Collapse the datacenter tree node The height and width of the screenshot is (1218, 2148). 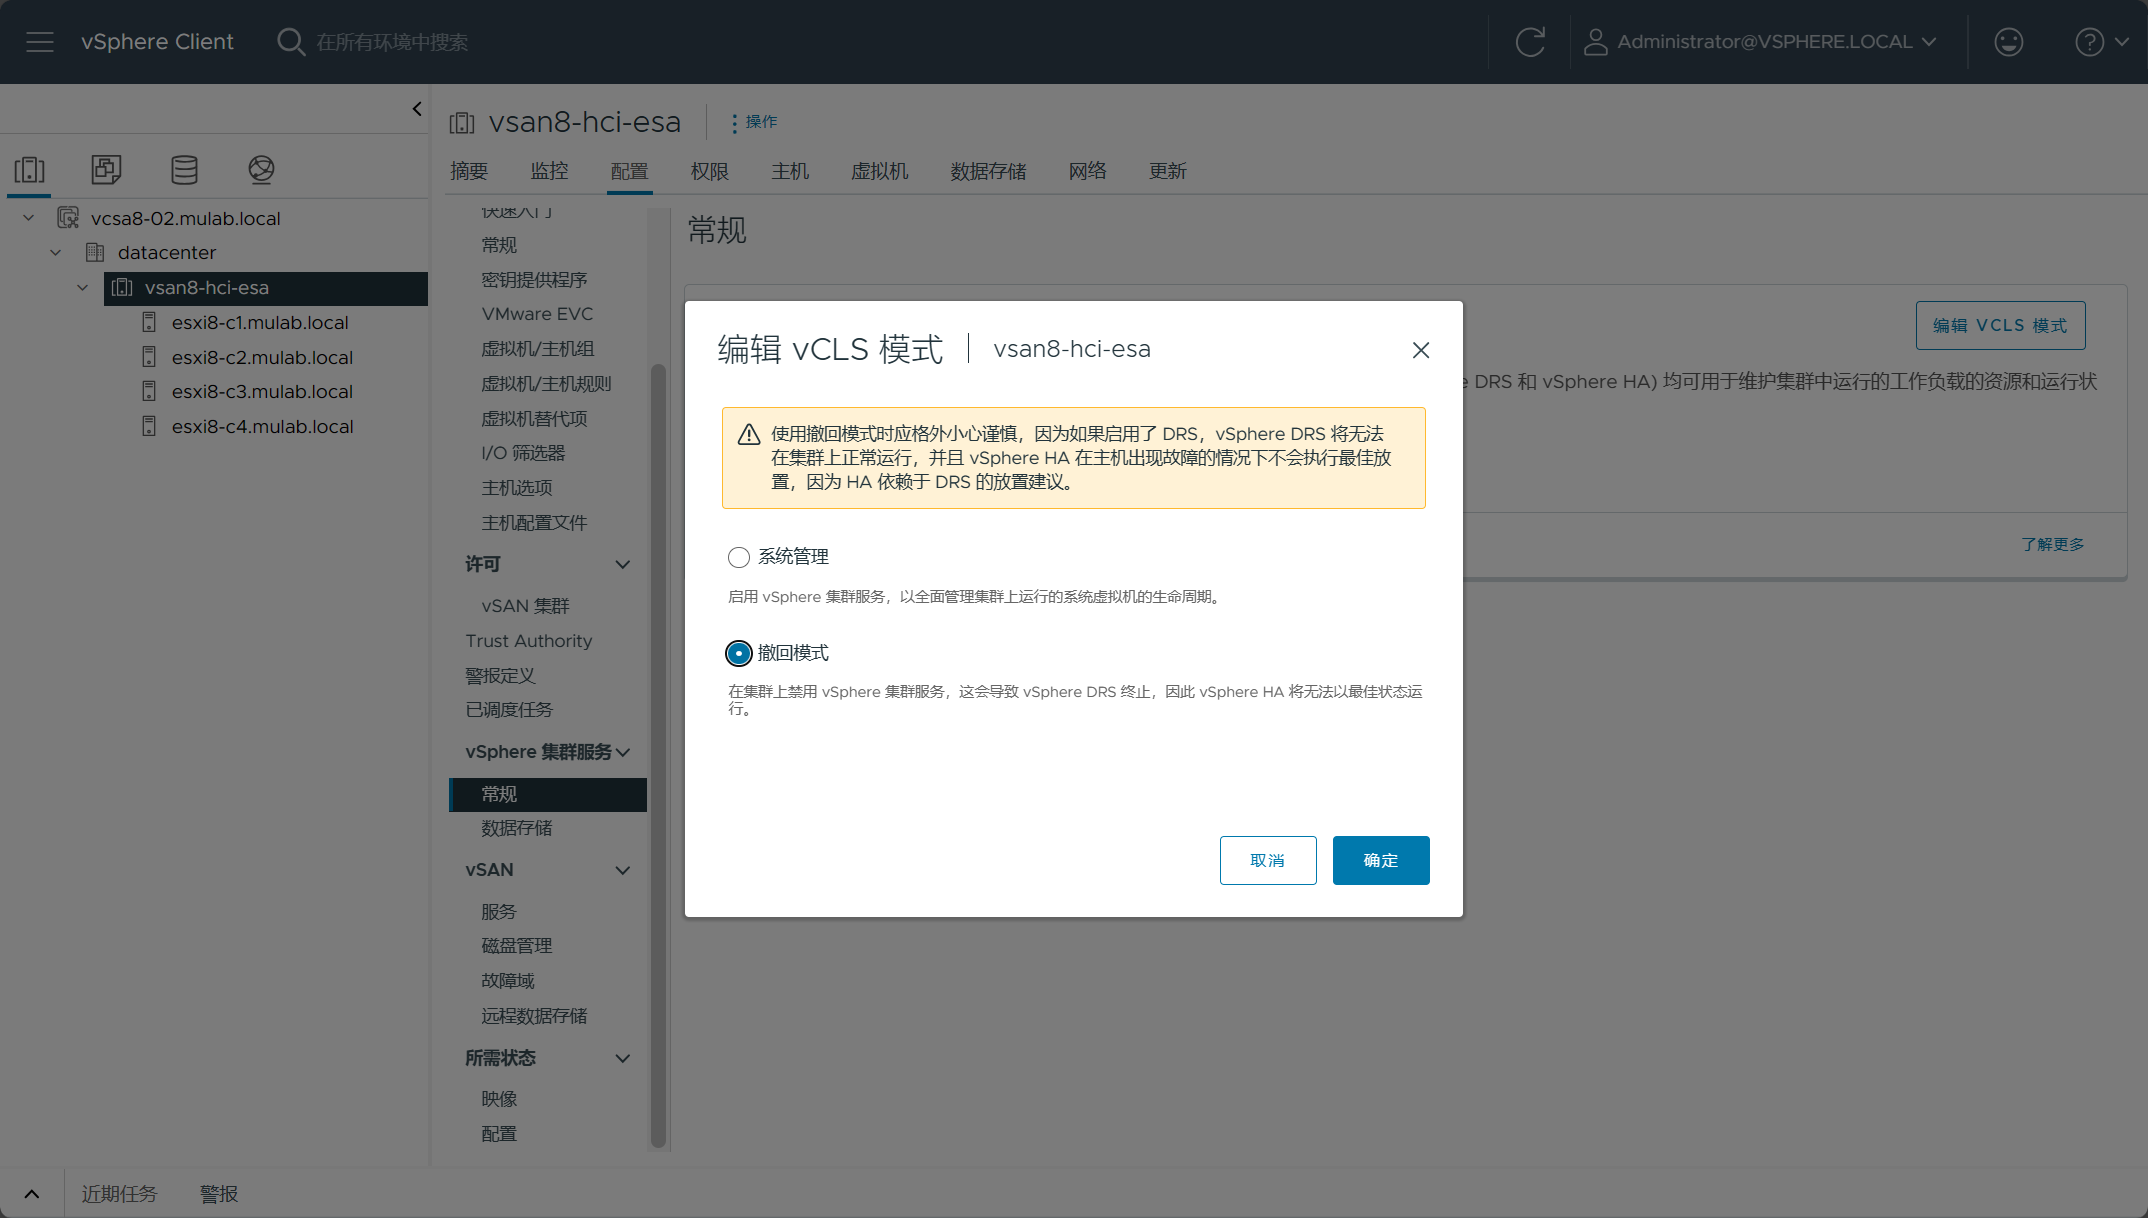56,252
